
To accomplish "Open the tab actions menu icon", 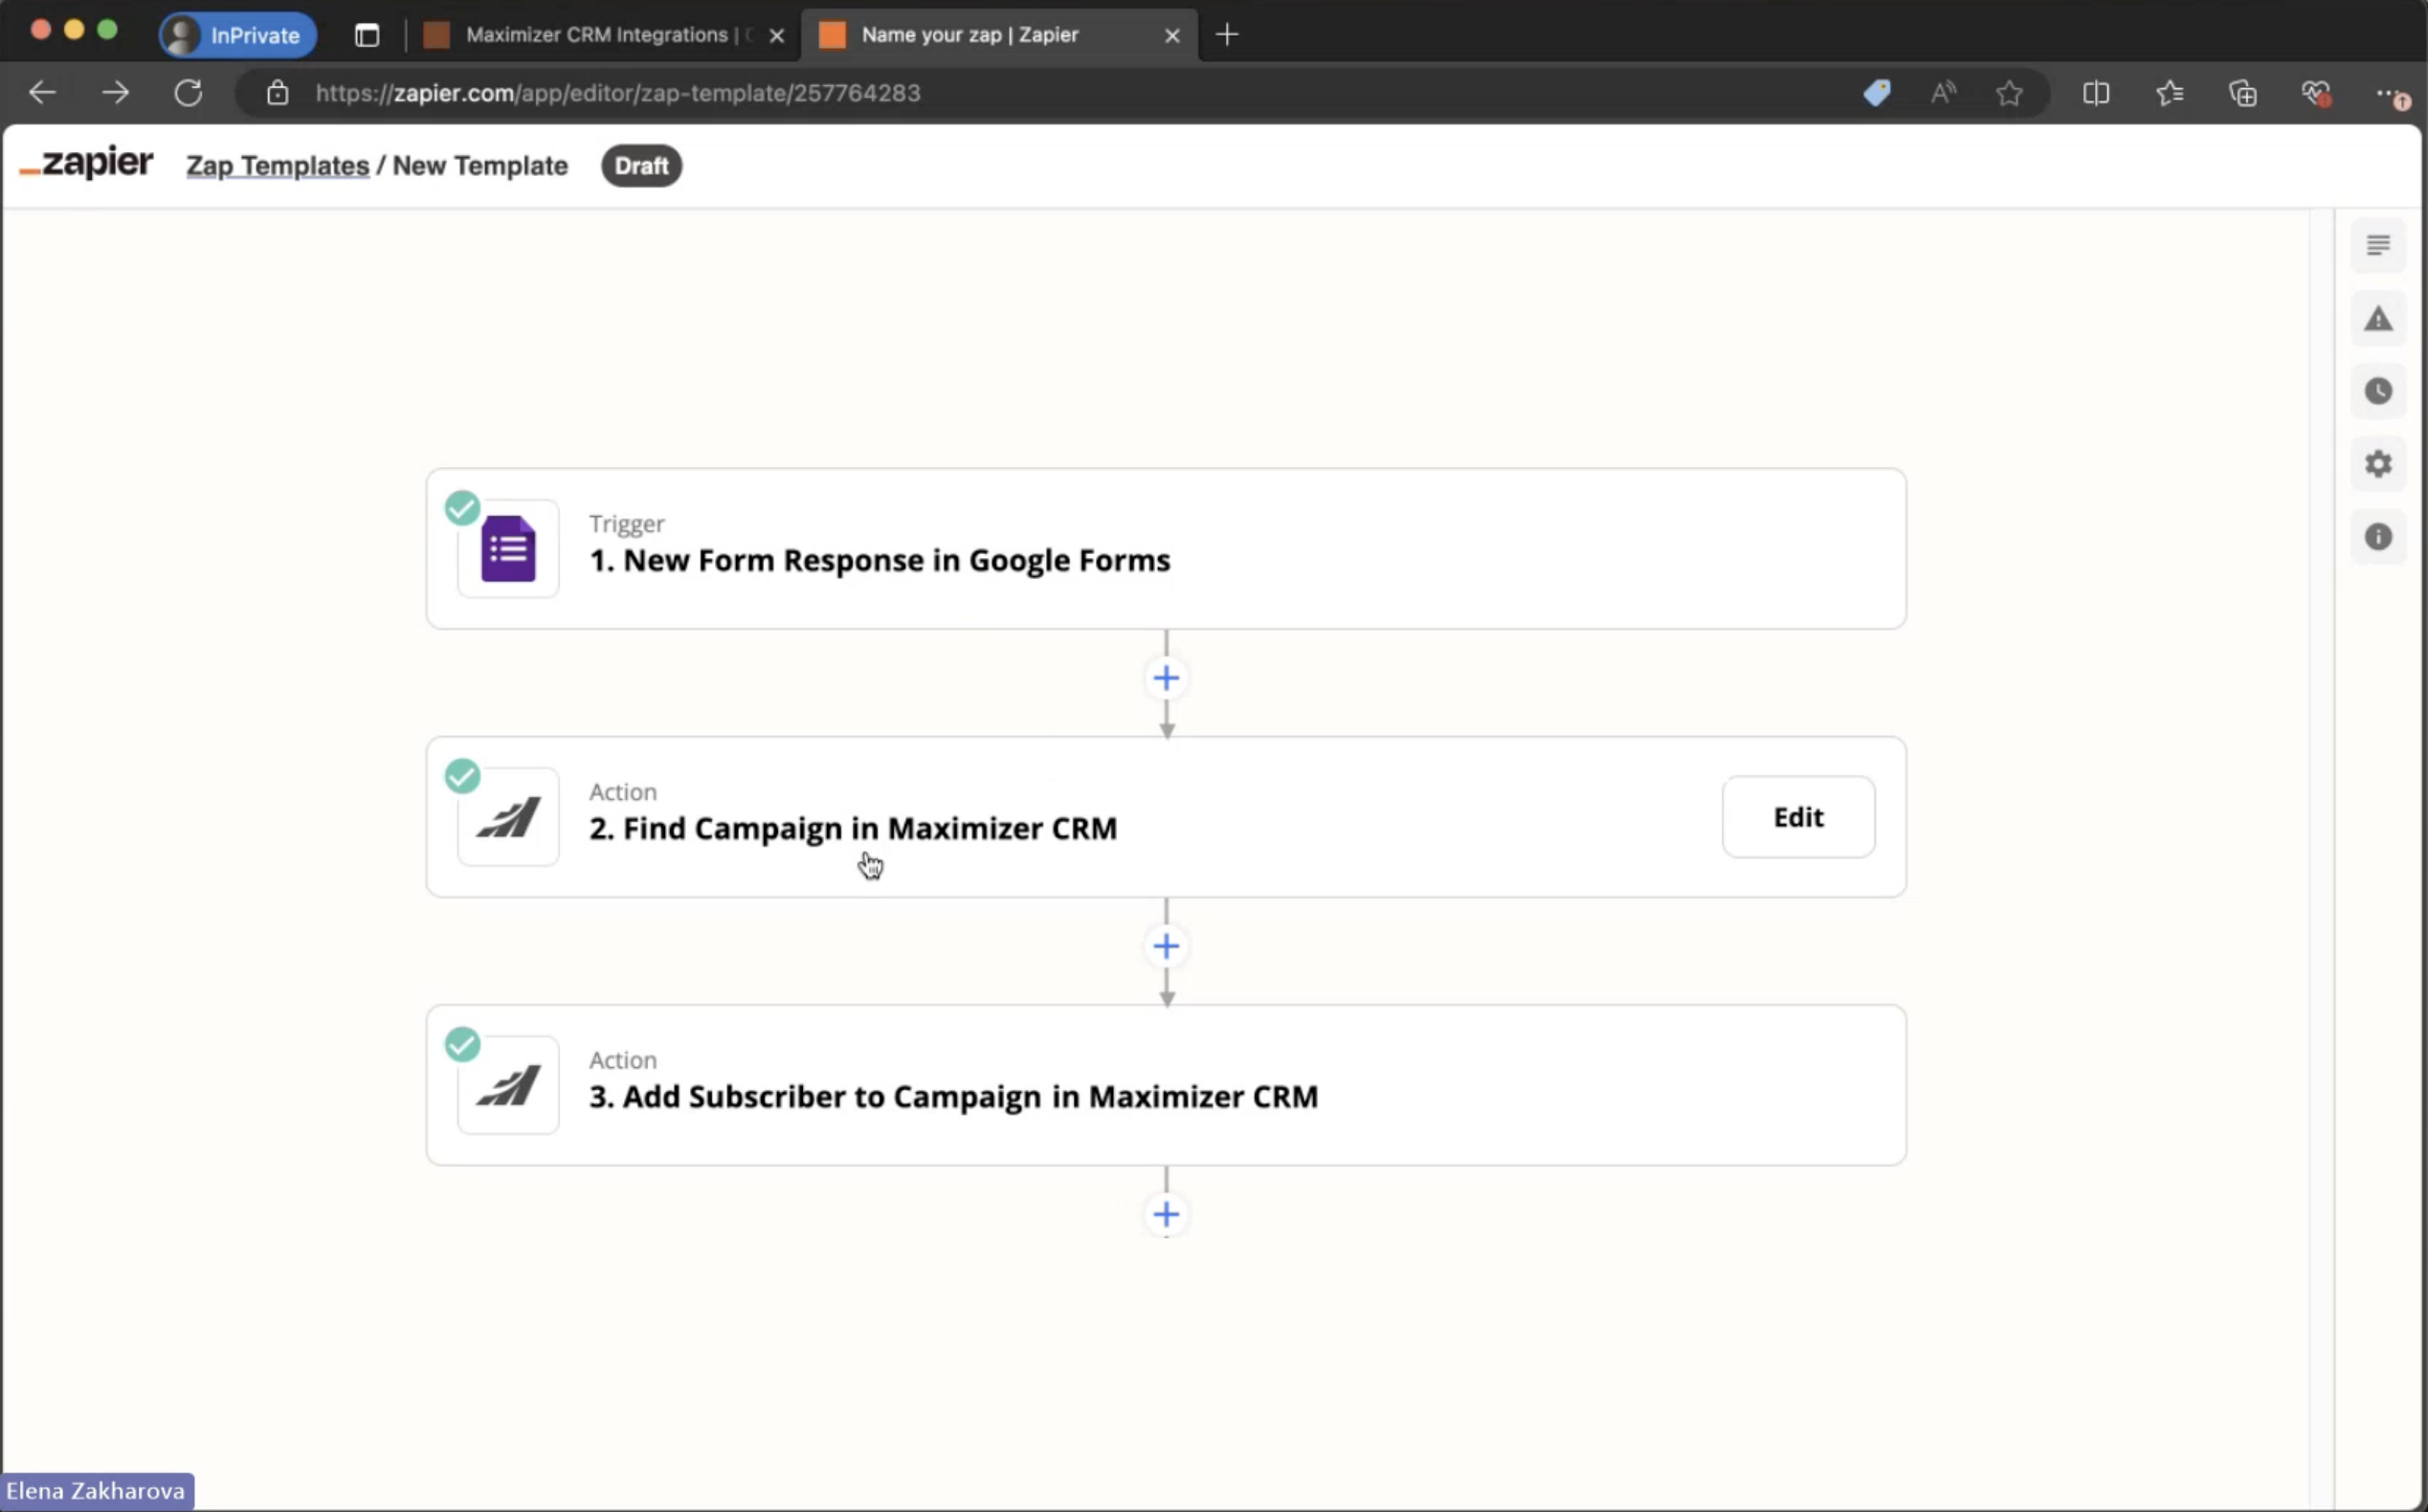I will (367, 35).
